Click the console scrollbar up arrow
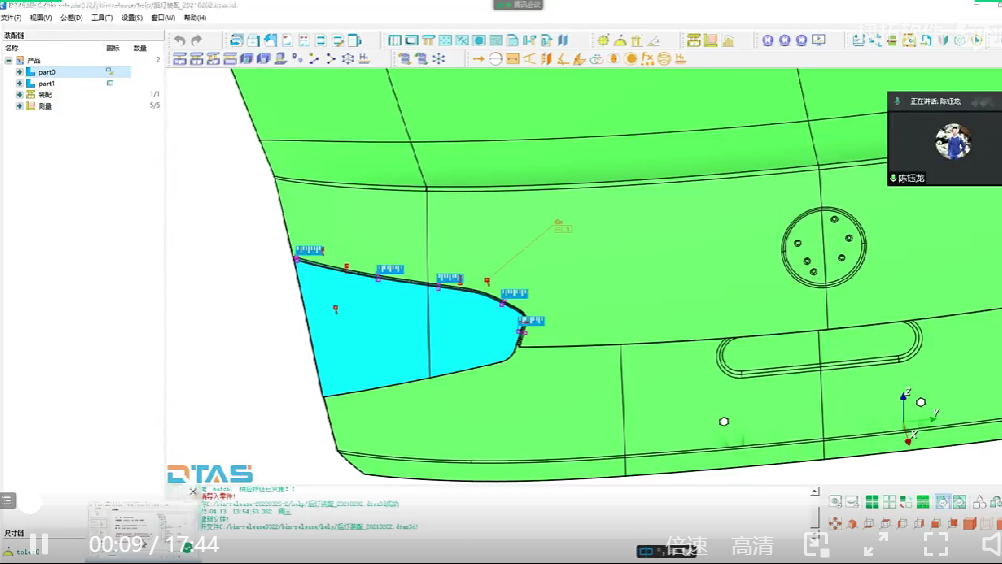Image resolution: width=1002 pixels, height=564 pixels. [815, 491]
